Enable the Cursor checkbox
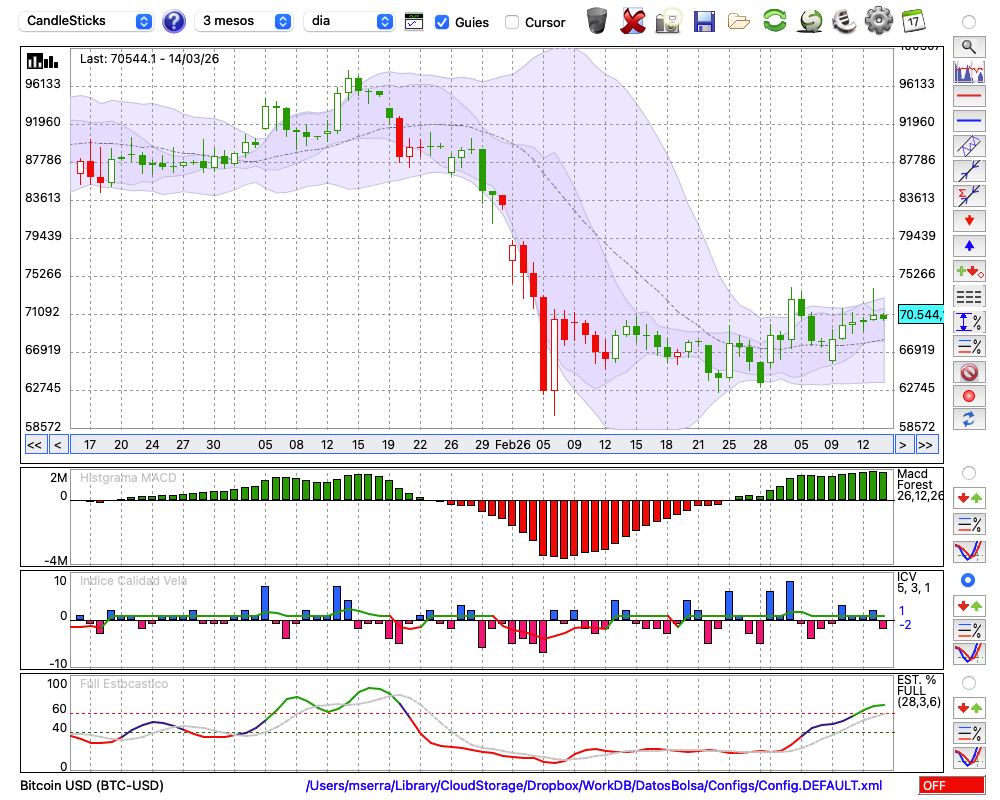 click(512, 22)
